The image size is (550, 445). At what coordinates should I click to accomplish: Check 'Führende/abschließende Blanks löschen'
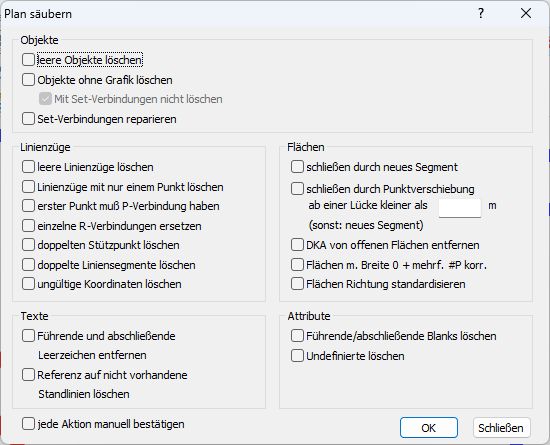click(x=297, y=336)
